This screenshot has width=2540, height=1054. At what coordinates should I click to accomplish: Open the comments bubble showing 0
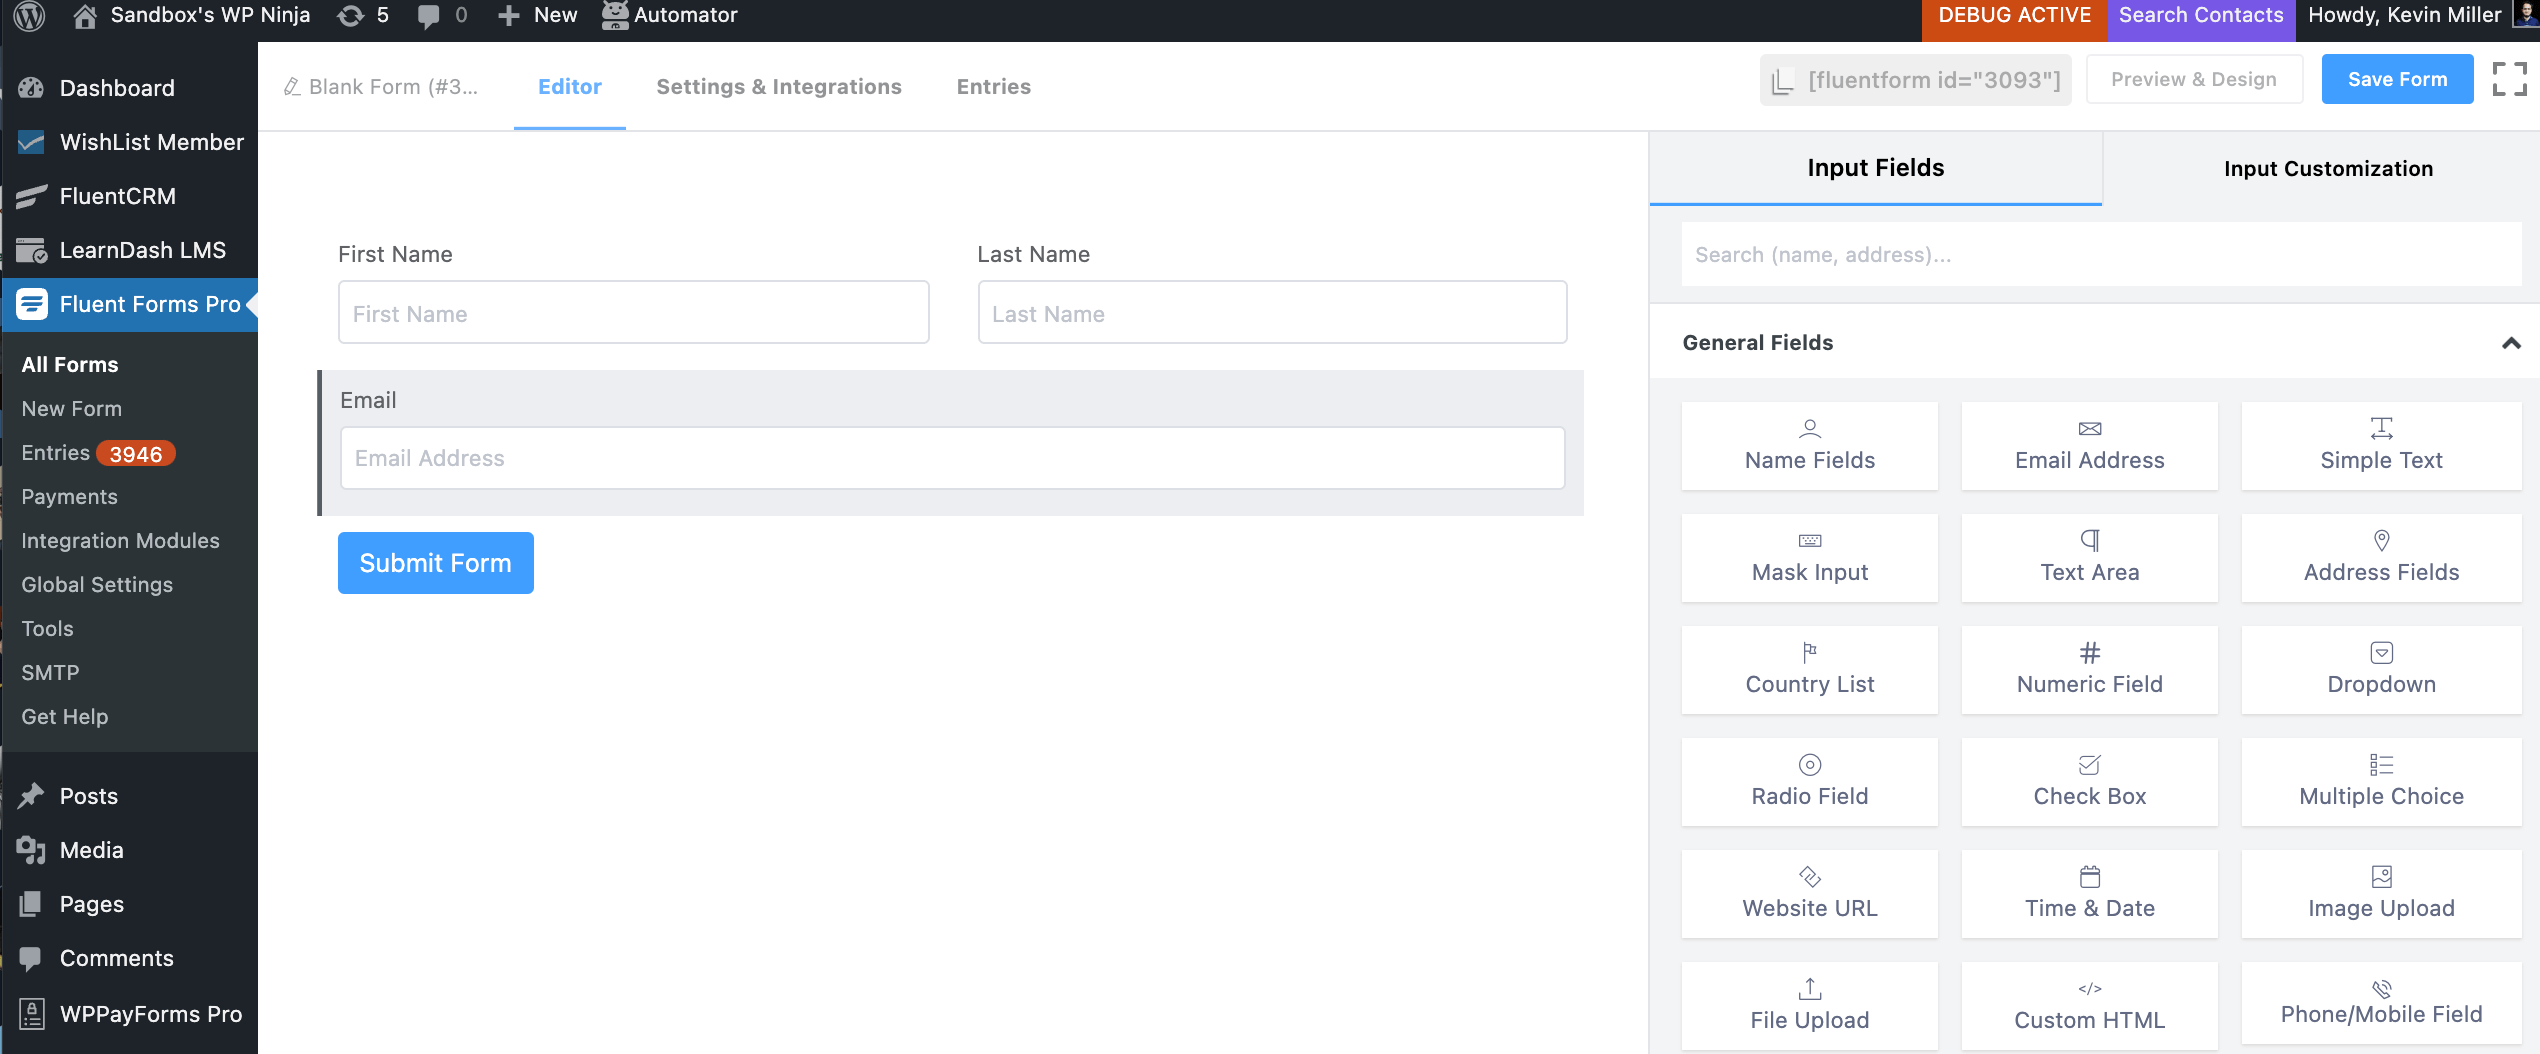click(441, 15)
